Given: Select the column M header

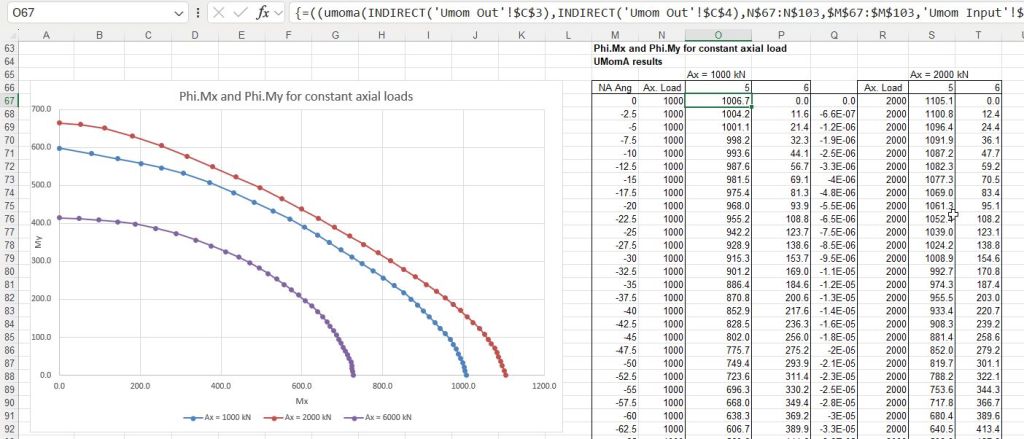Looking at the screenshot, I should tap(615, 36).
